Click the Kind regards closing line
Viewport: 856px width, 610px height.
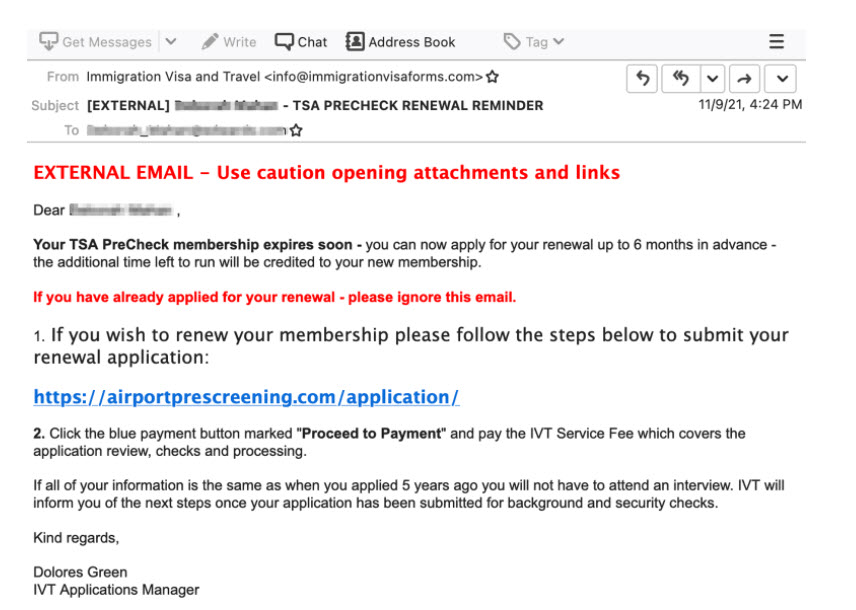[76, 538]
